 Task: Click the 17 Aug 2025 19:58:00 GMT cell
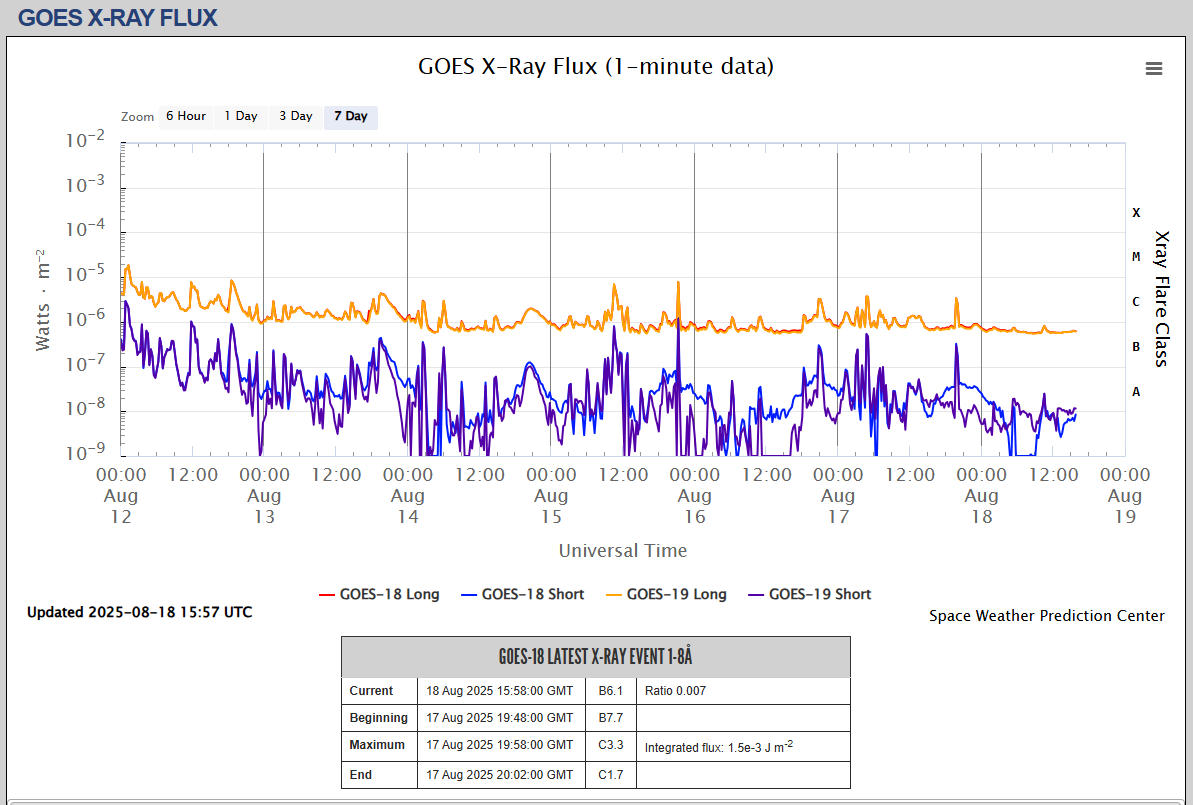coord(500,745)
